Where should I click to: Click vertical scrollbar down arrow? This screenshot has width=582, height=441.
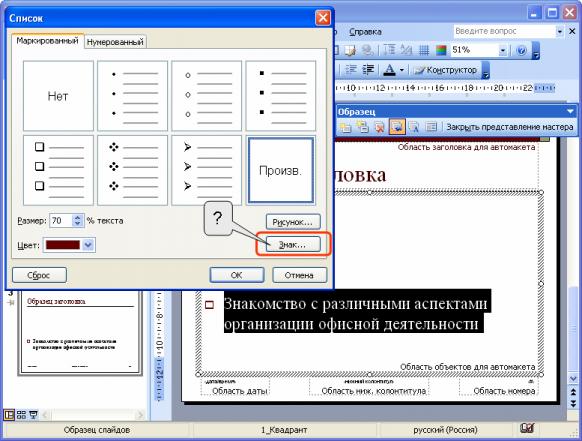(573, 379)
